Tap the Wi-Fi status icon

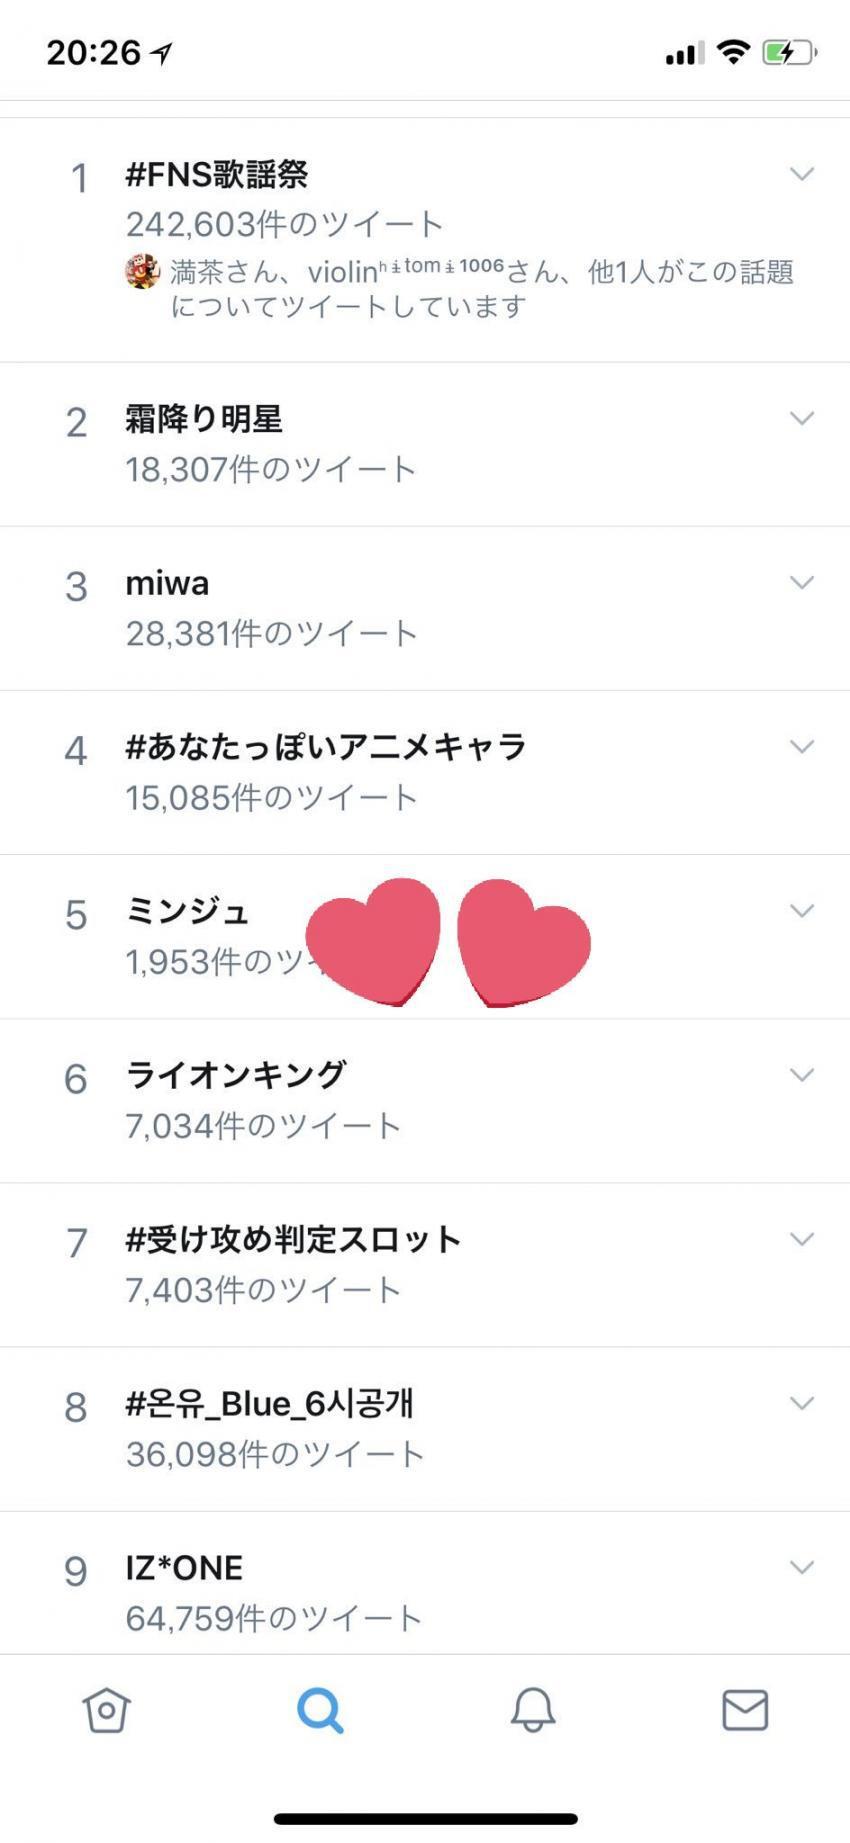click(x=734, y=52)
